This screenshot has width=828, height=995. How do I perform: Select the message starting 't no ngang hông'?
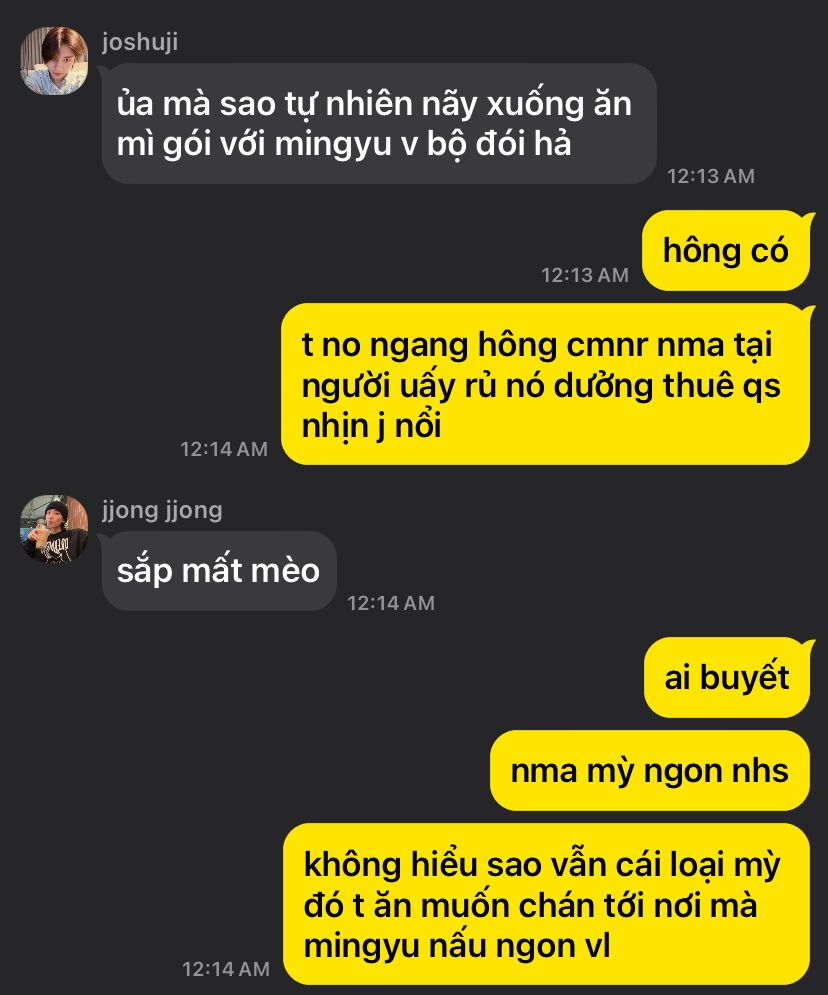click(x=546, y=385)
